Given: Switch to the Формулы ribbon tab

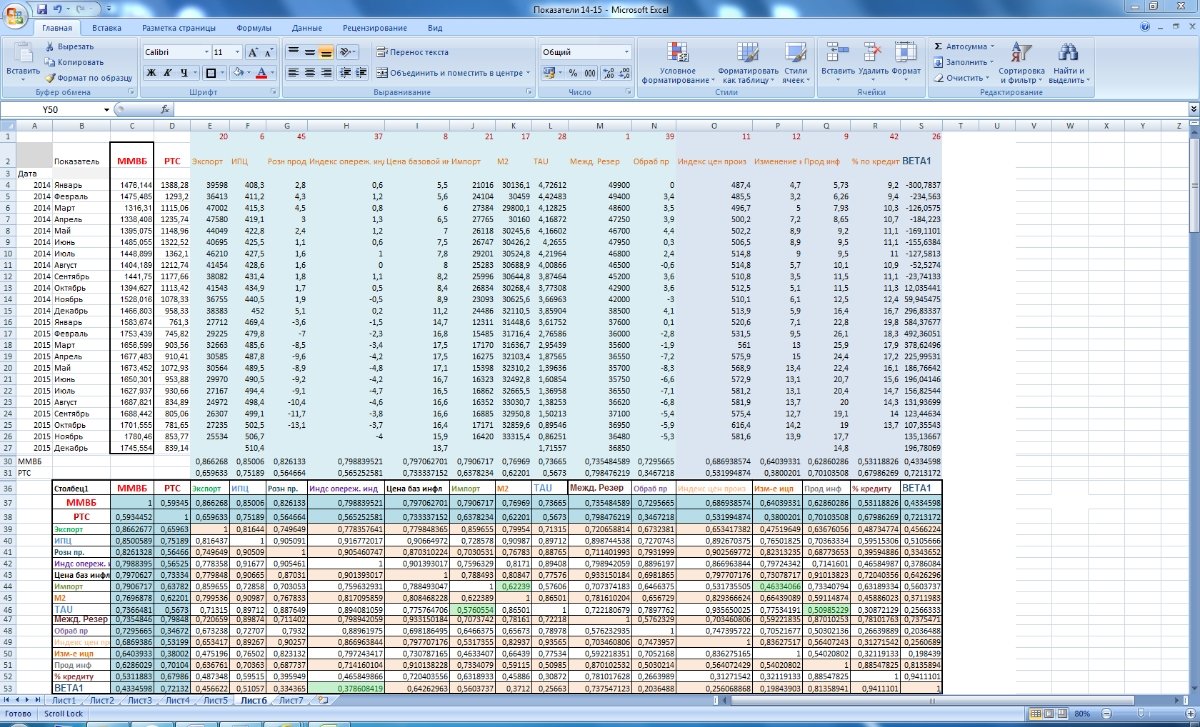Looking at the screenshot, I should [254, 30].
